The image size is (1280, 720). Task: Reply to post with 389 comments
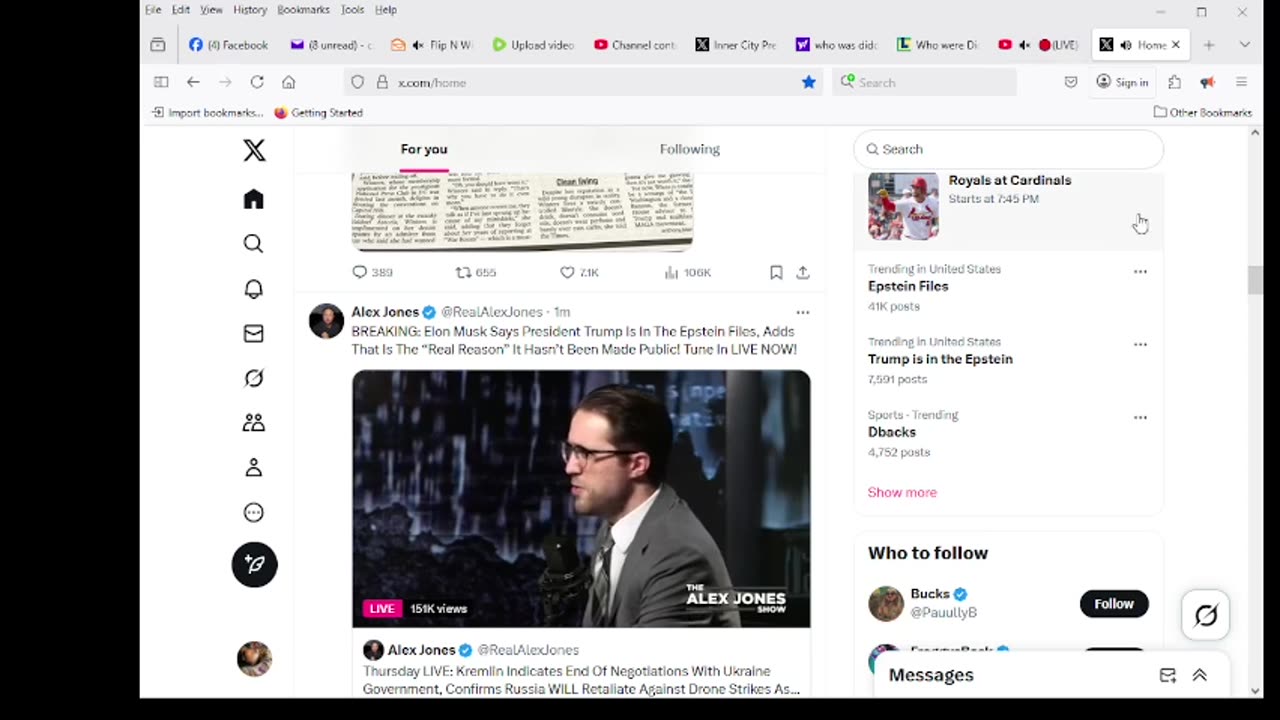[372, 272]
